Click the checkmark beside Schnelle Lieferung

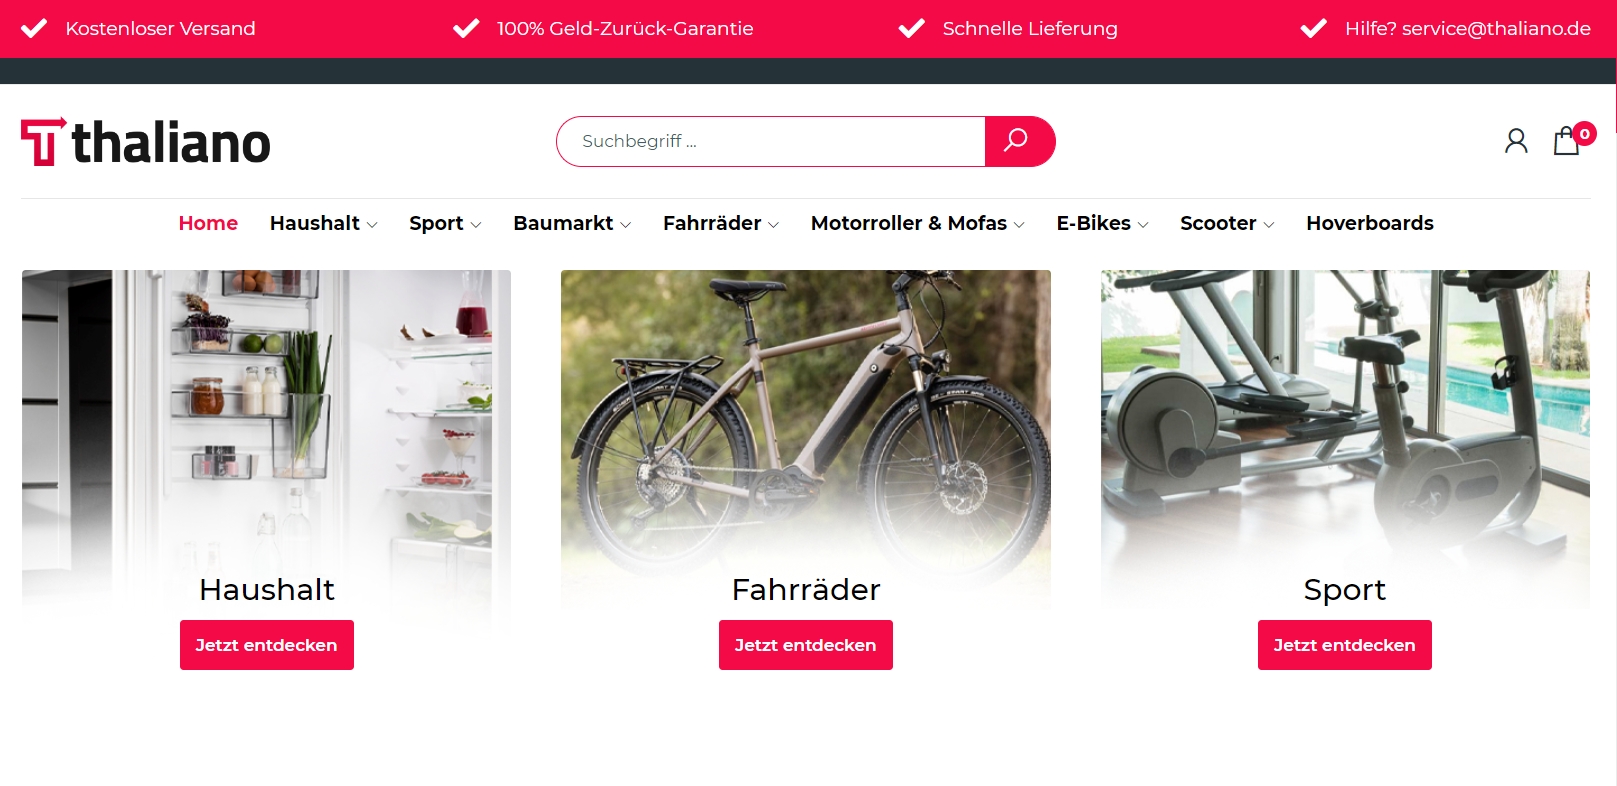[911, 28]
